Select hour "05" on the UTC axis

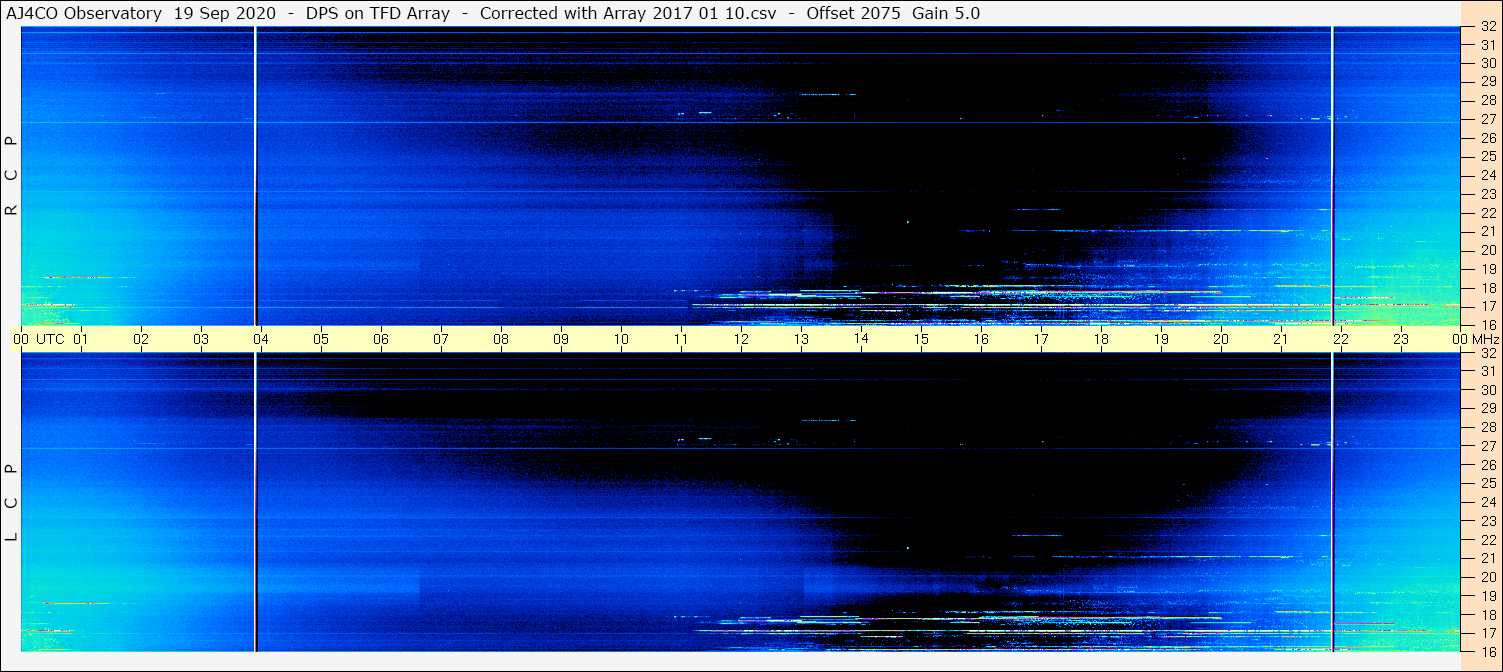(x=321, y=339)
